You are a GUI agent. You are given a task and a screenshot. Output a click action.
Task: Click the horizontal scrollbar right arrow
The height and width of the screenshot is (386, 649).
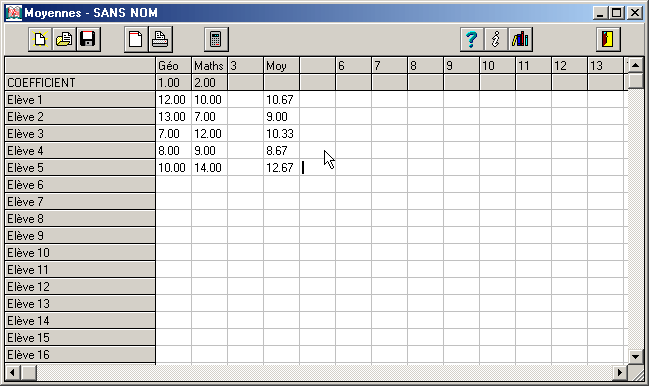coord(620,372)
